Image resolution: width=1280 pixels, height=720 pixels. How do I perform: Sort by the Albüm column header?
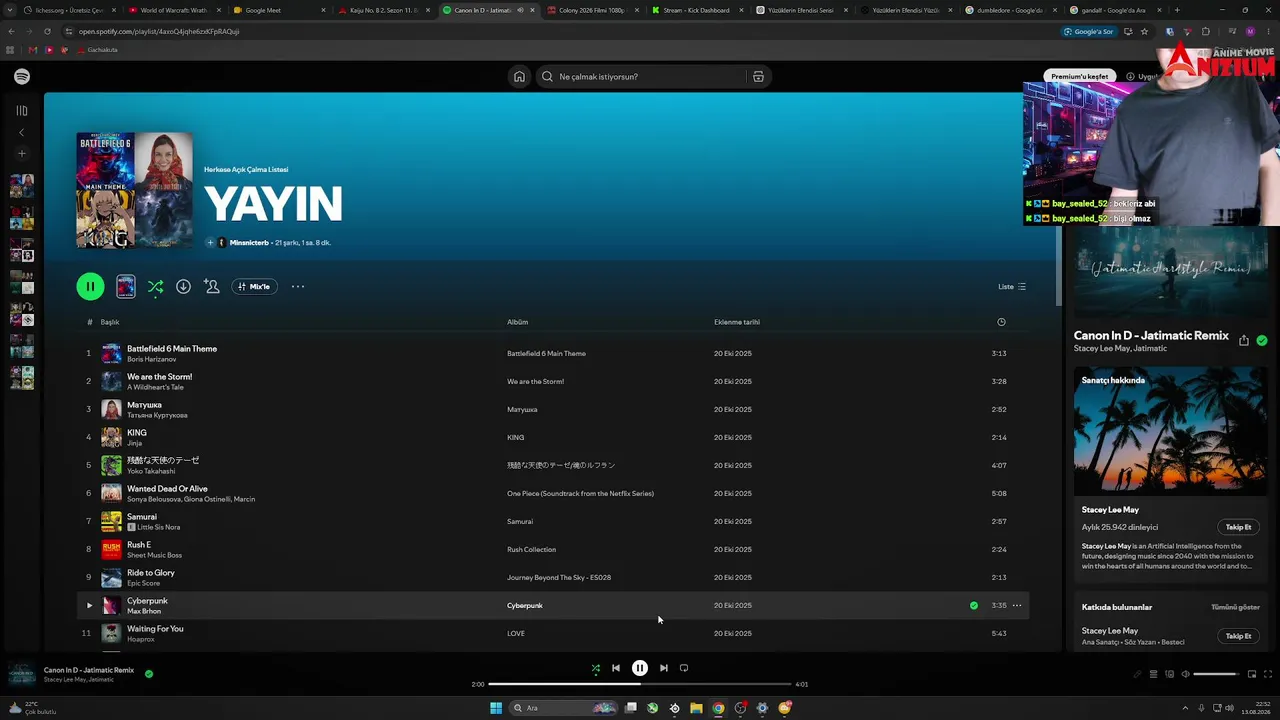pos(517,322)
